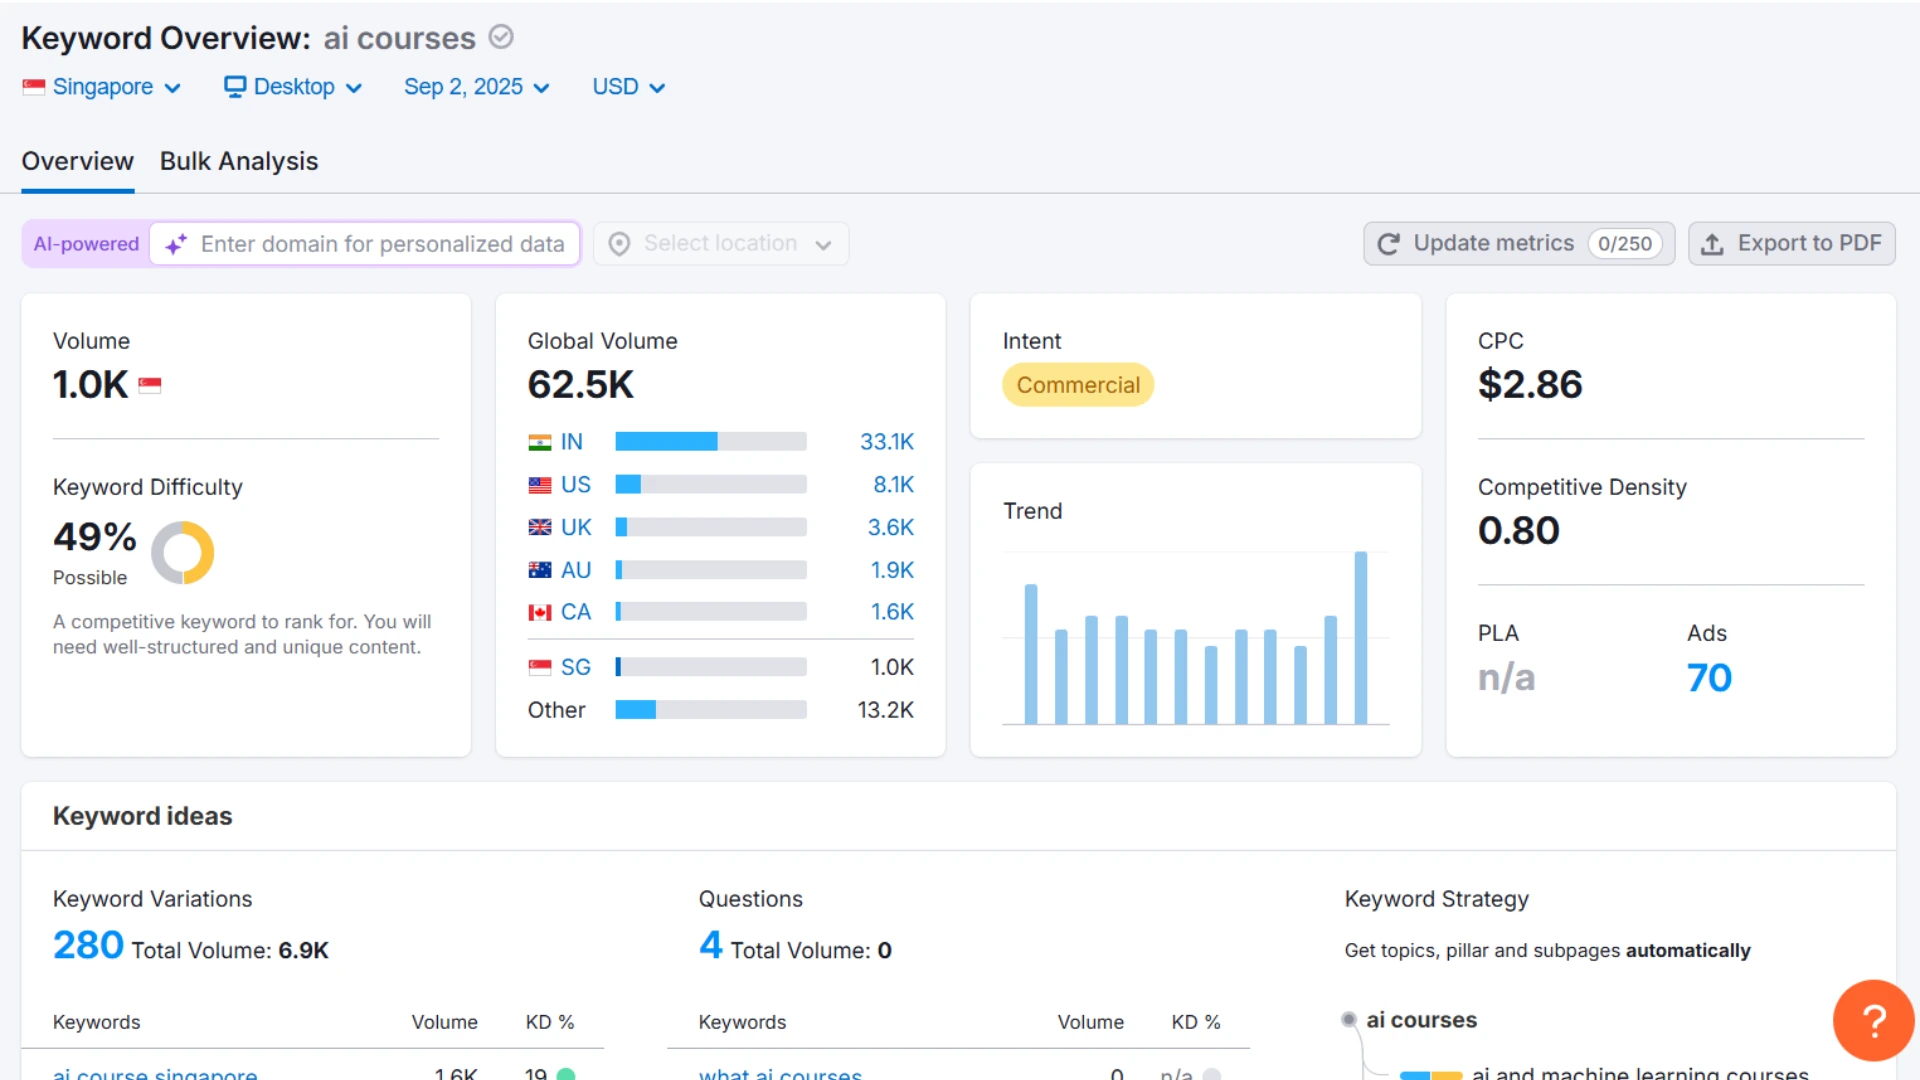The width and height of the screenshot is (1920, 1080).
Task: Click the Enter domain input field
Action: coord(382,245)
